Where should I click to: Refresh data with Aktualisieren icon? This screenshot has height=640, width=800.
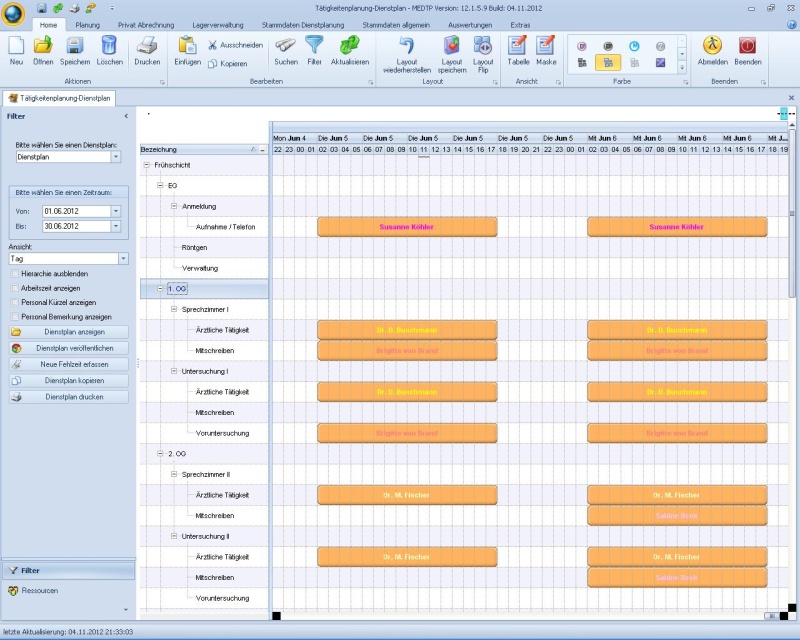pos(350,49)
